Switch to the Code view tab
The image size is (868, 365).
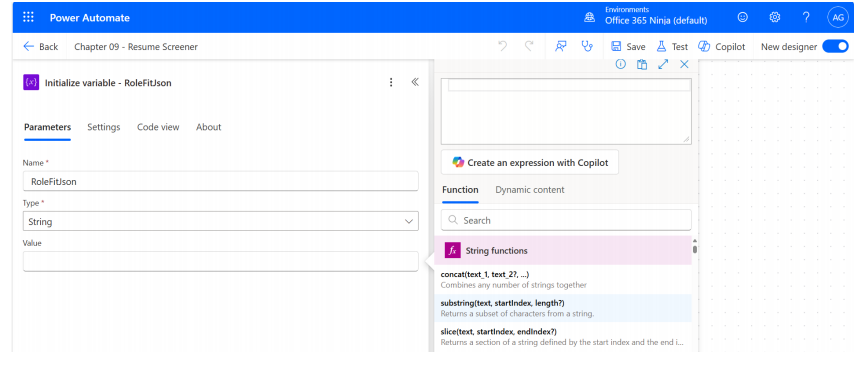[x=158, y=127]
